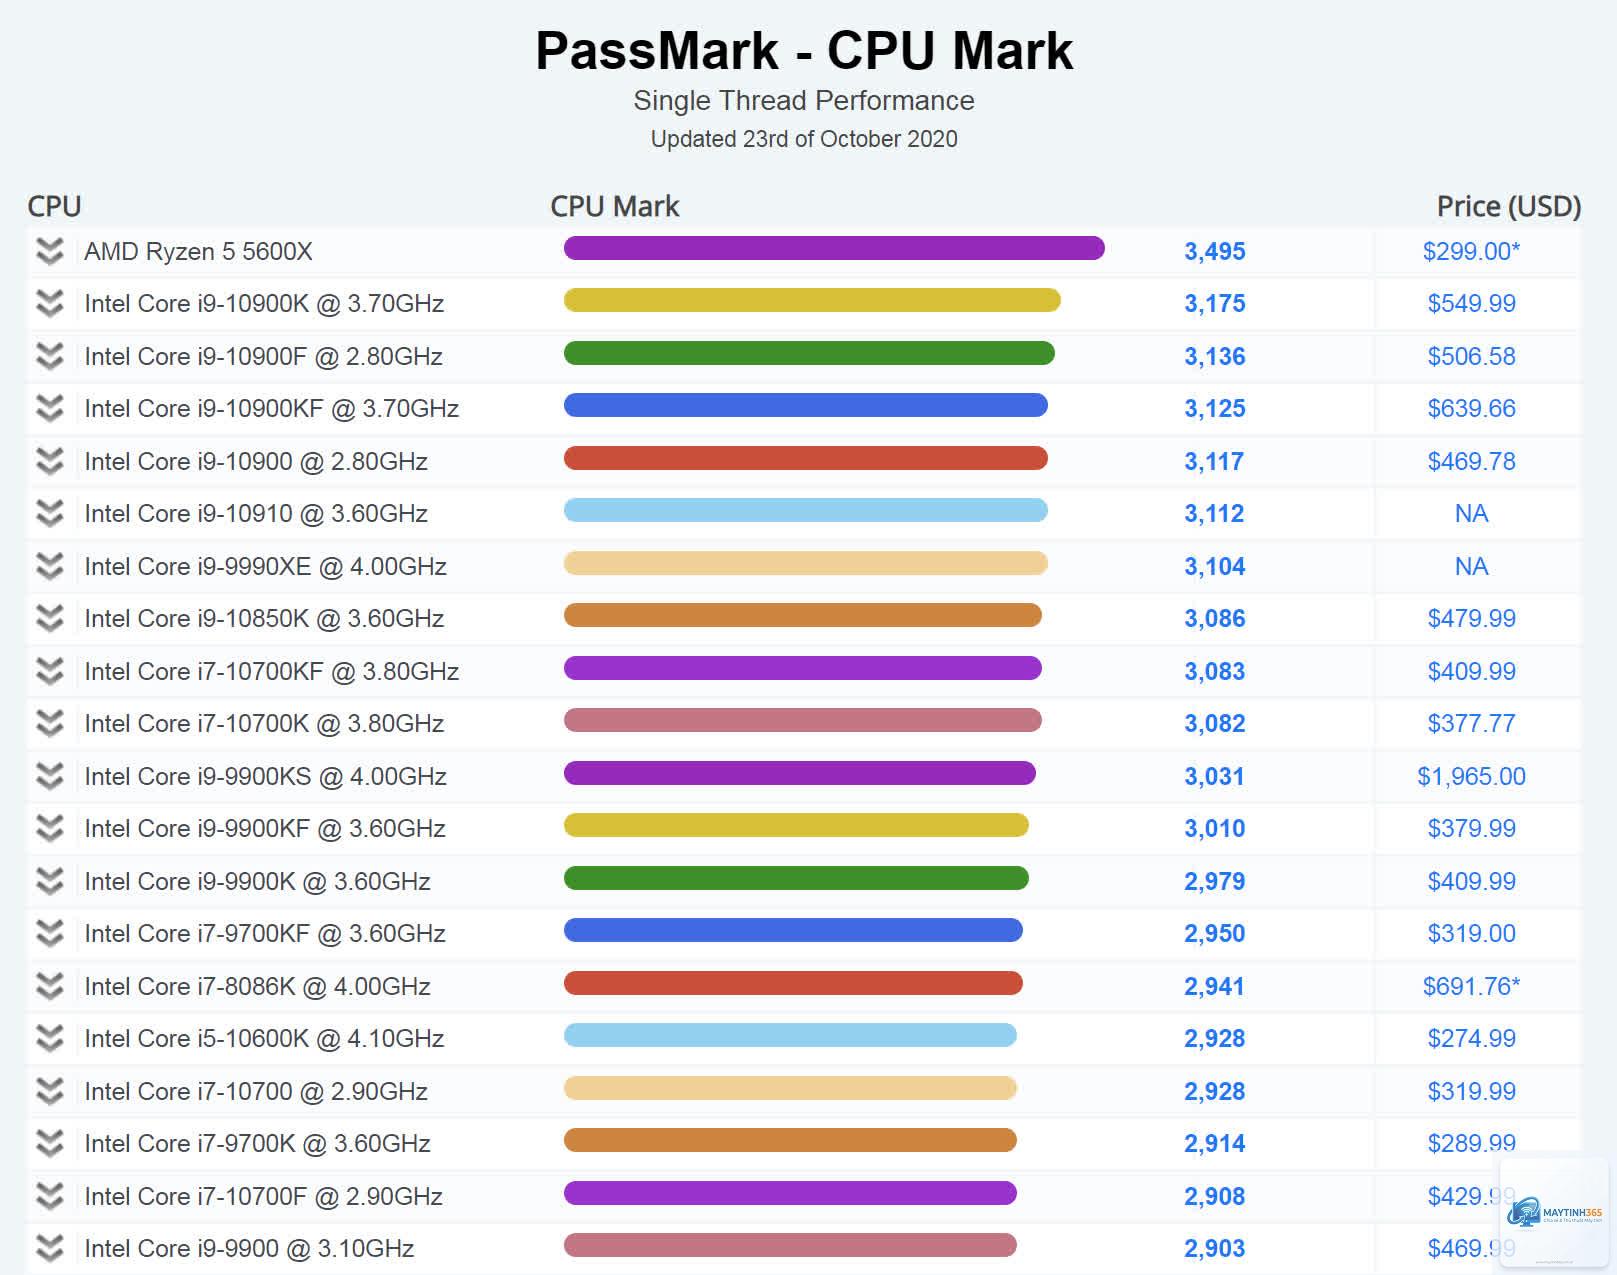Click the 3,125 score value
This screenshot has height=1275, width=1617.
(x=1215, y=408)
